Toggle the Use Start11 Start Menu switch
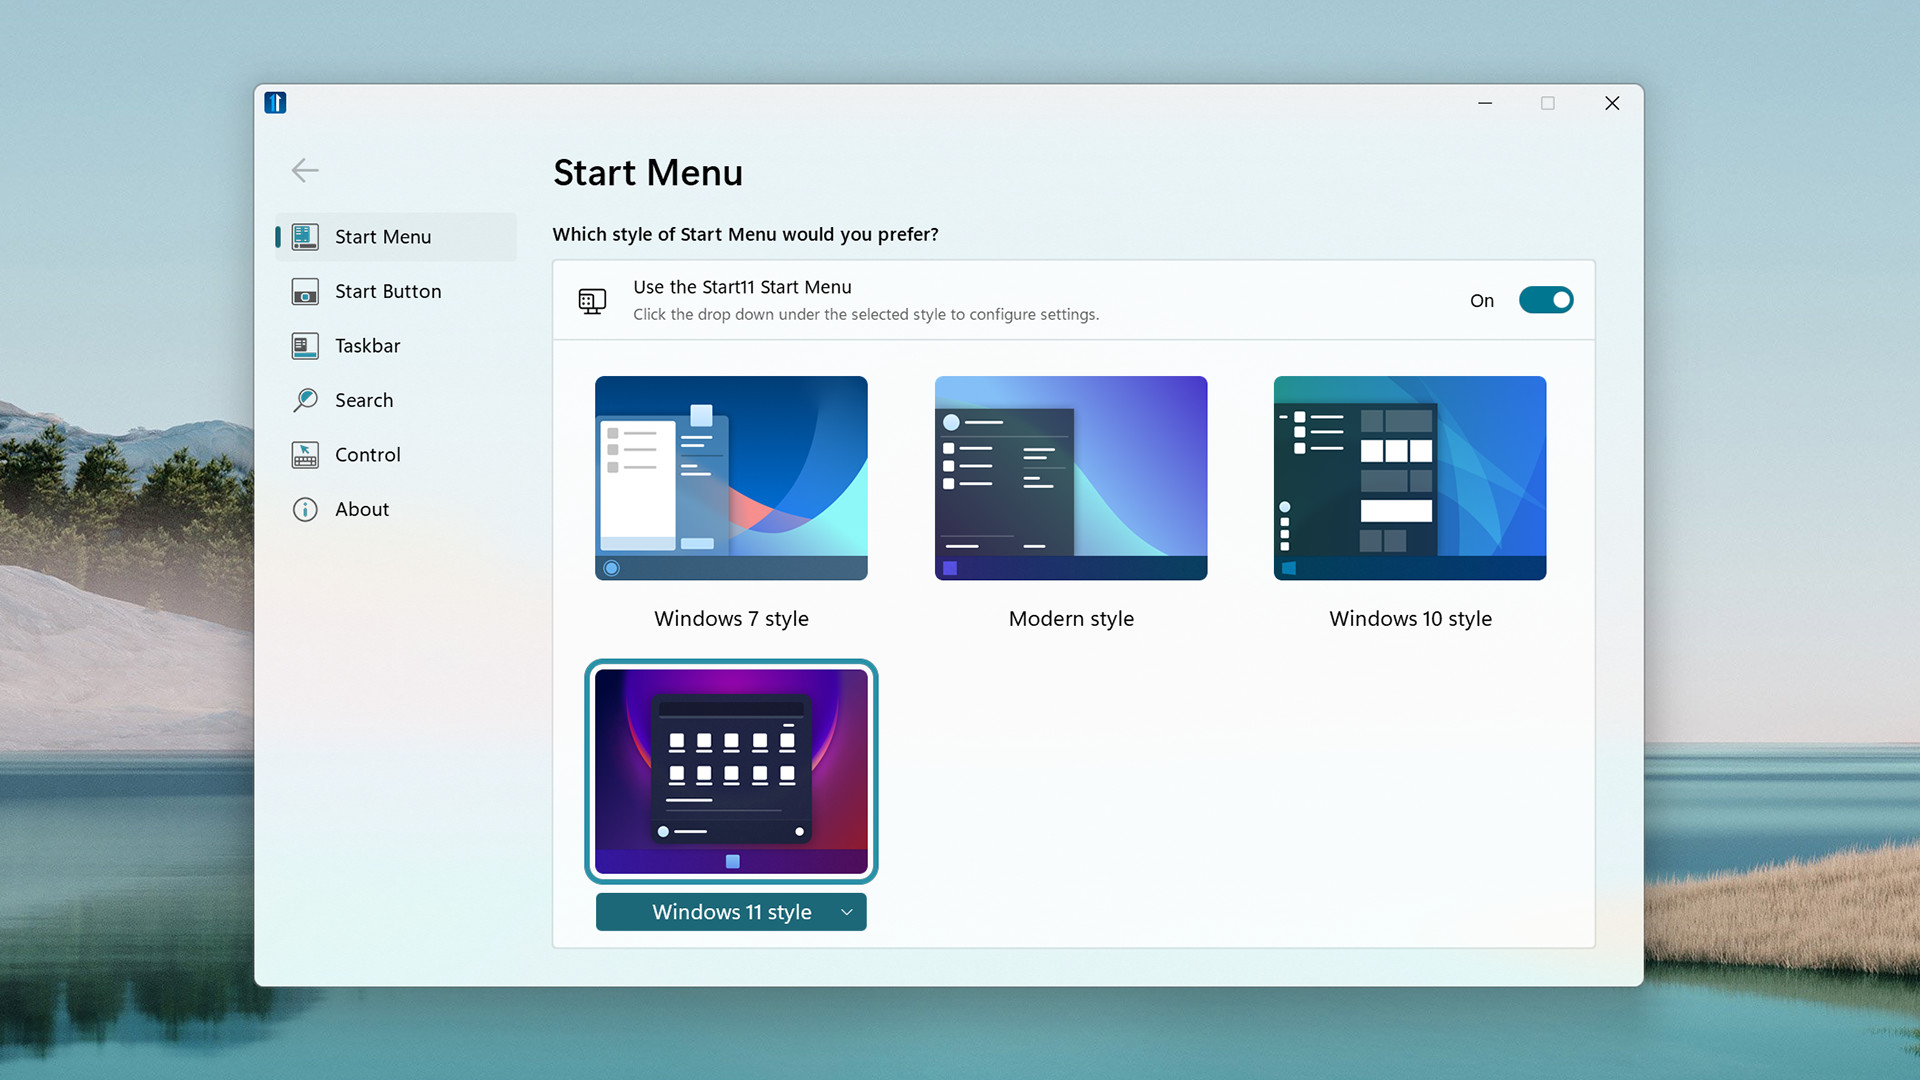Screen dimensions: 1920x1080 click(1545, 299)
